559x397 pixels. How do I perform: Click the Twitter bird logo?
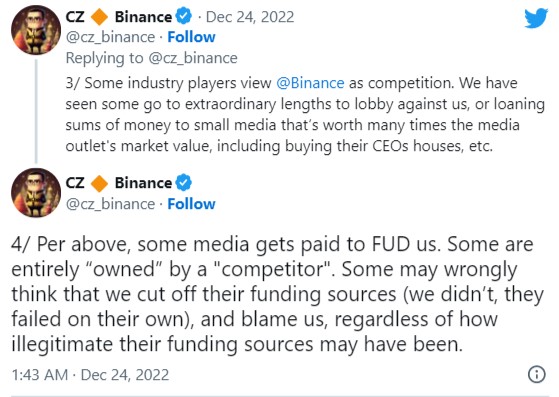click(536, 18)
